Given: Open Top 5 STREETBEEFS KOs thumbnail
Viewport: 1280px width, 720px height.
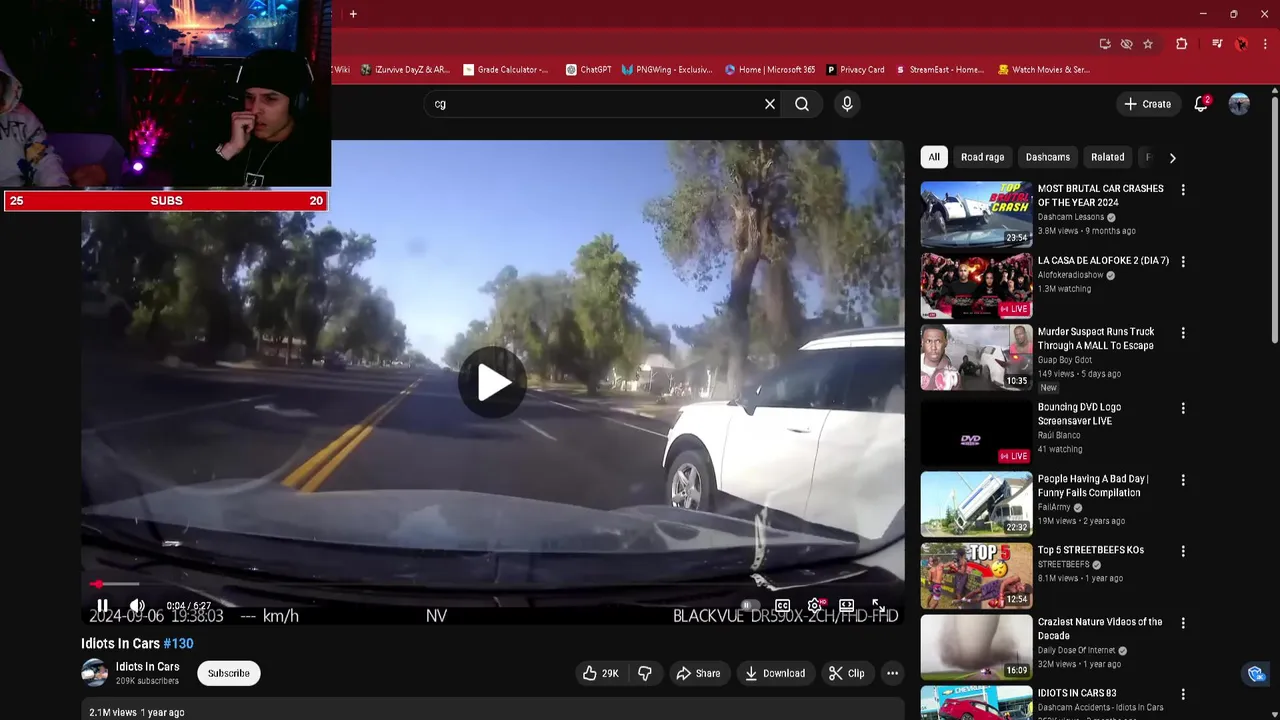Looking at the screenshot, I should click(976, 575).
